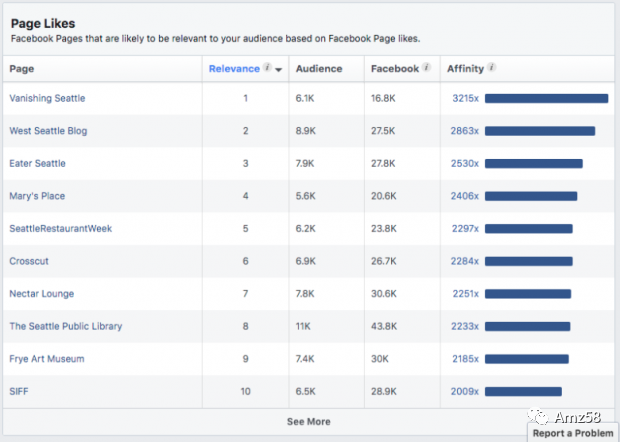The image size is (620, 442).
Task: Click the 26.7K Facebook cell
Action: pyautogui.click(x=384, y=261)
